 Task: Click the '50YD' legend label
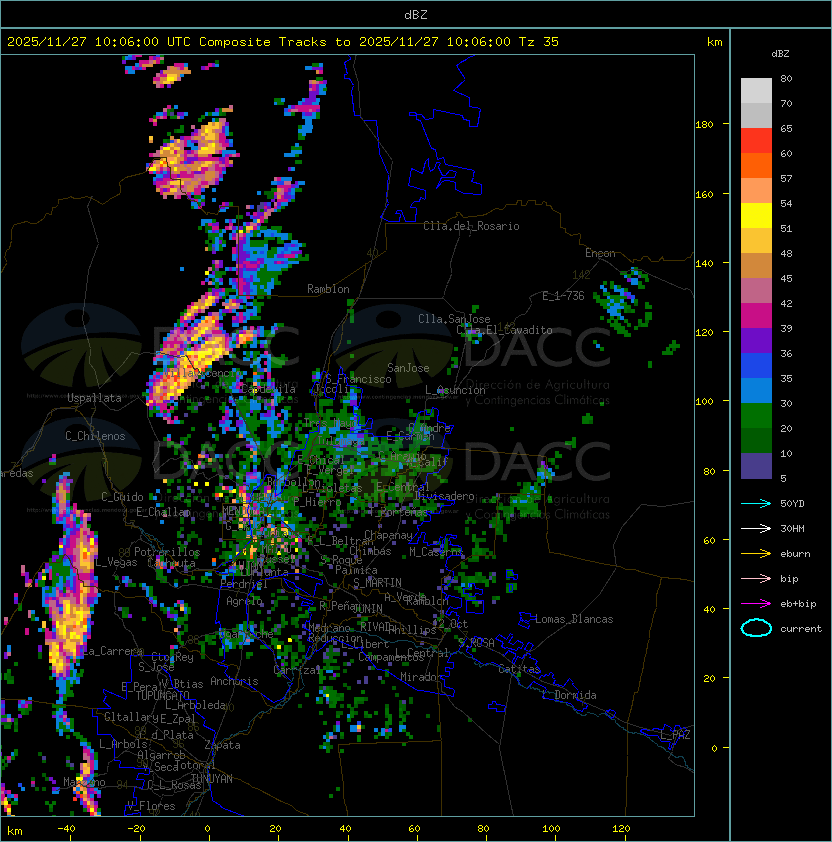(792, 503)
